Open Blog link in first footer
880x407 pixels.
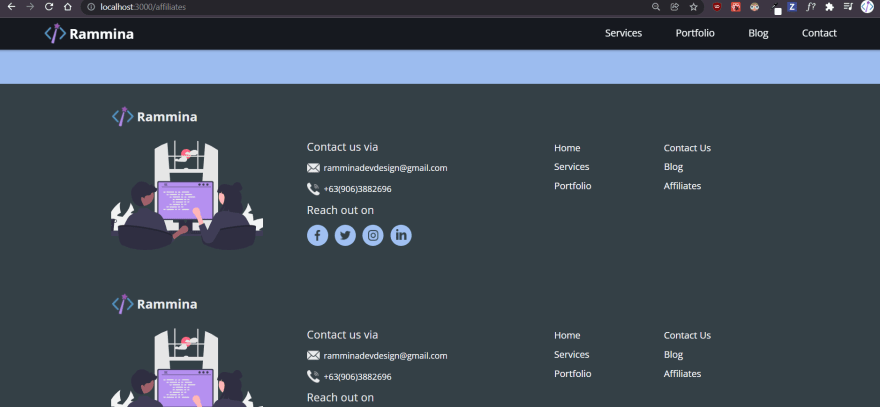point(673,167)
